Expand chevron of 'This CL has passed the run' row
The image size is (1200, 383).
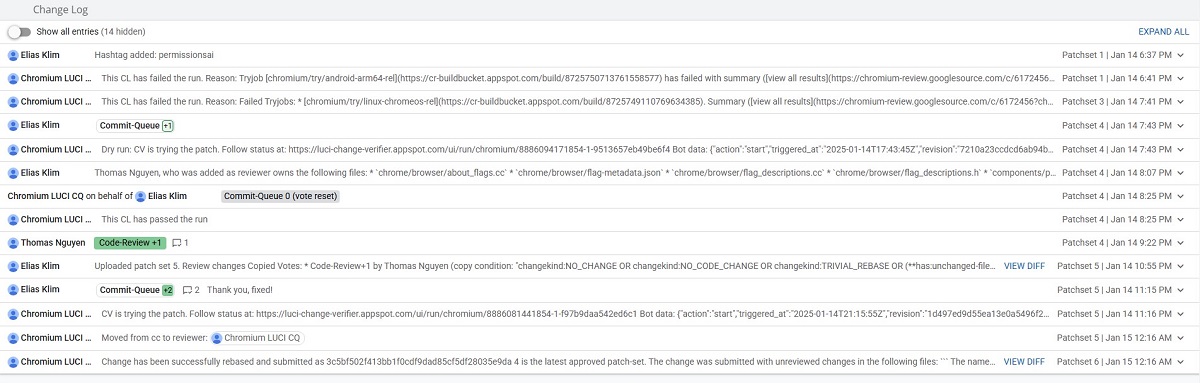click(x=1181, y=219)
